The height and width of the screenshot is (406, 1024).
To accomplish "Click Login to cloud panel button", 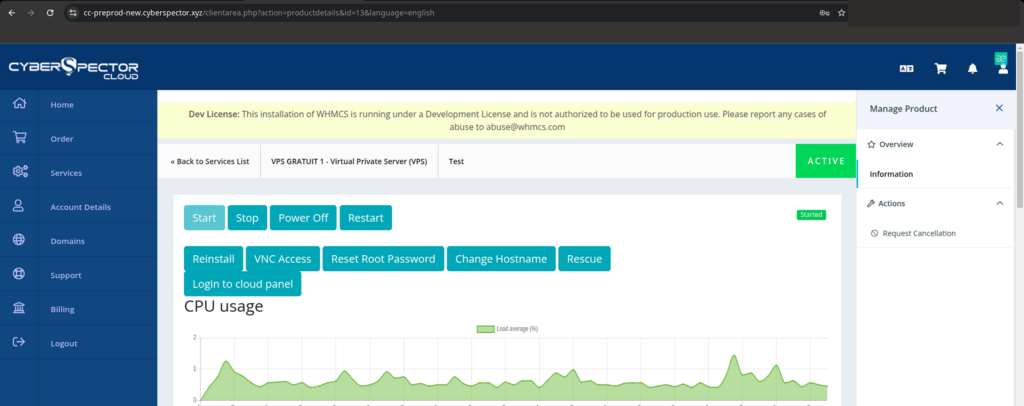I will pyautogui.click(x=242, y=284).
